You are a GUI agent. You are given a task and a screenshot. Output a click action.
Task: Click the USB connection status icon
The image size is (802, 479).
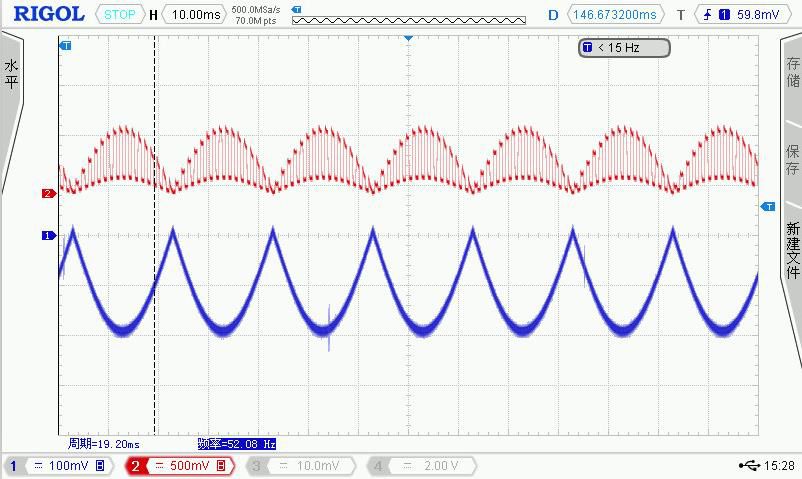749,465
